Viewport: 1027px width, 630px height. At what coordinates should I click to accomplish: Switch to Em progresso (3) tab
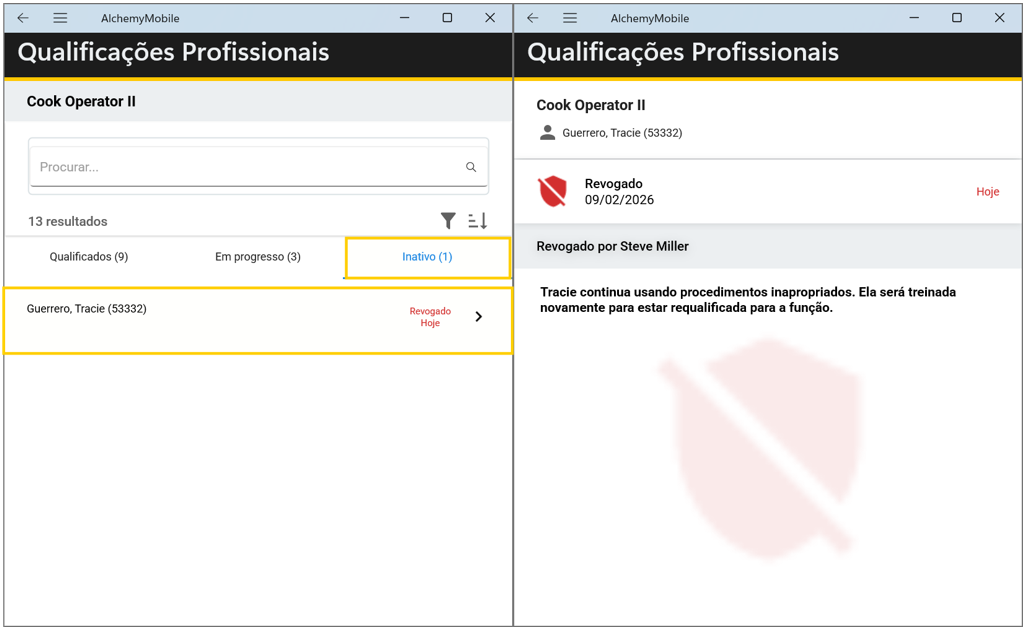[258, 257]
